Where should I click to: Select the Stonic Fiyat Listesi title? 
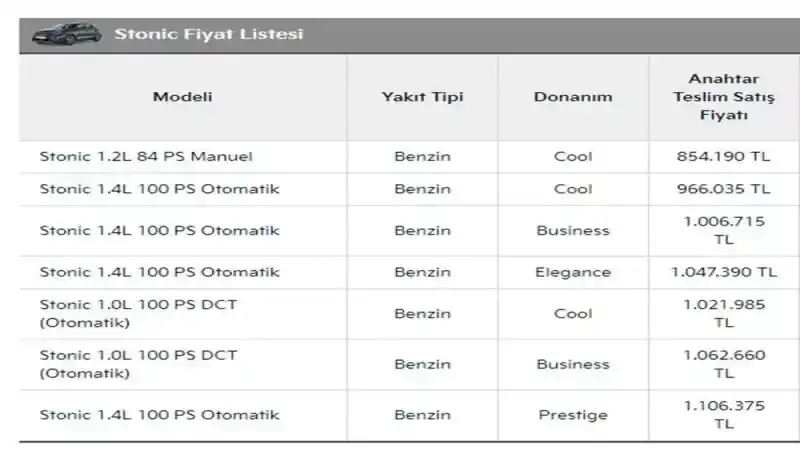tap(209, 34)
